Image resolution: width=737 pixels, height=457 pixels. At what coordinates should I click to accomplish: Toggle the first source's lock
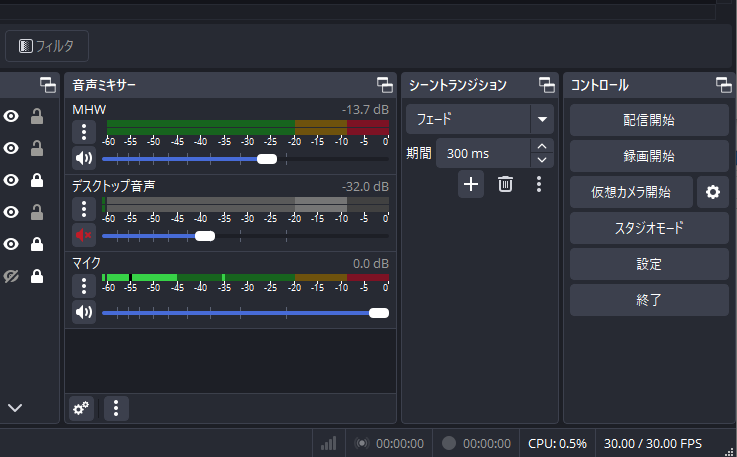point(37,116)
